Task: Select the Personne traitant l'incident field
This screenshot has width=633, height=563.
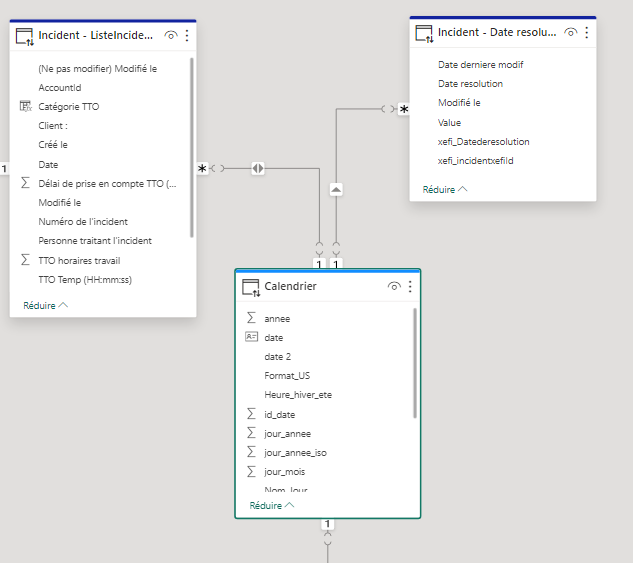Action: [95, 241]
